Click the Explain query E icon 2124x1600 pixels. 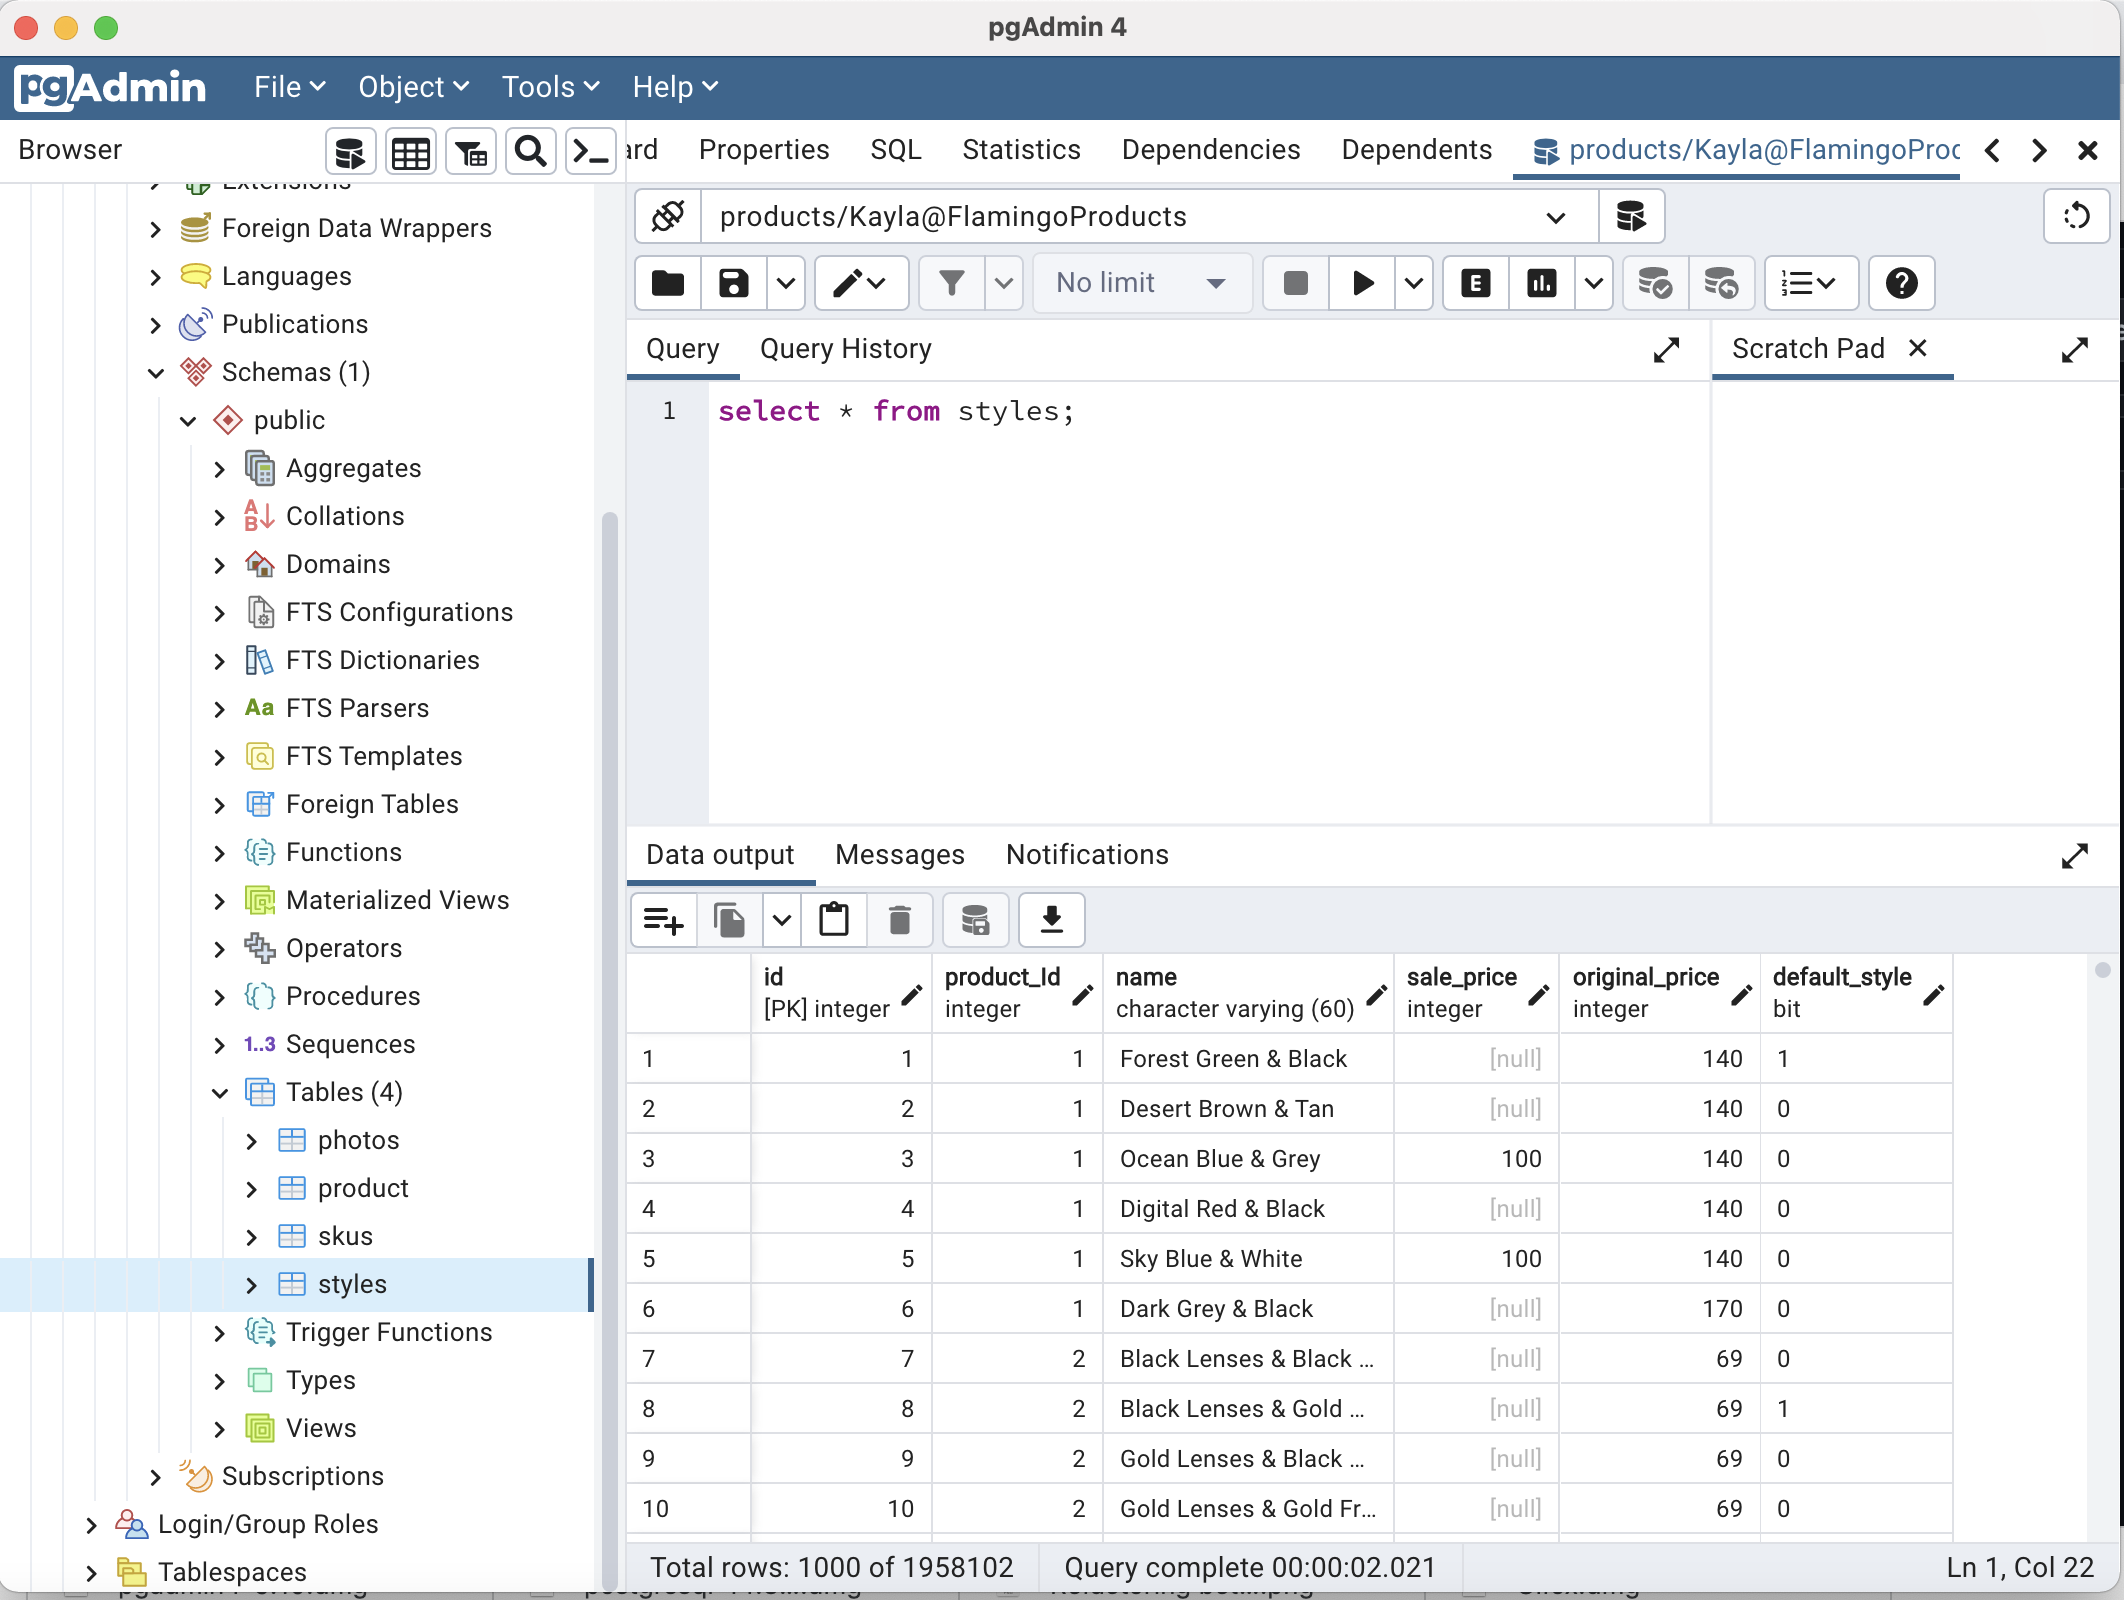coord(1475,283)
